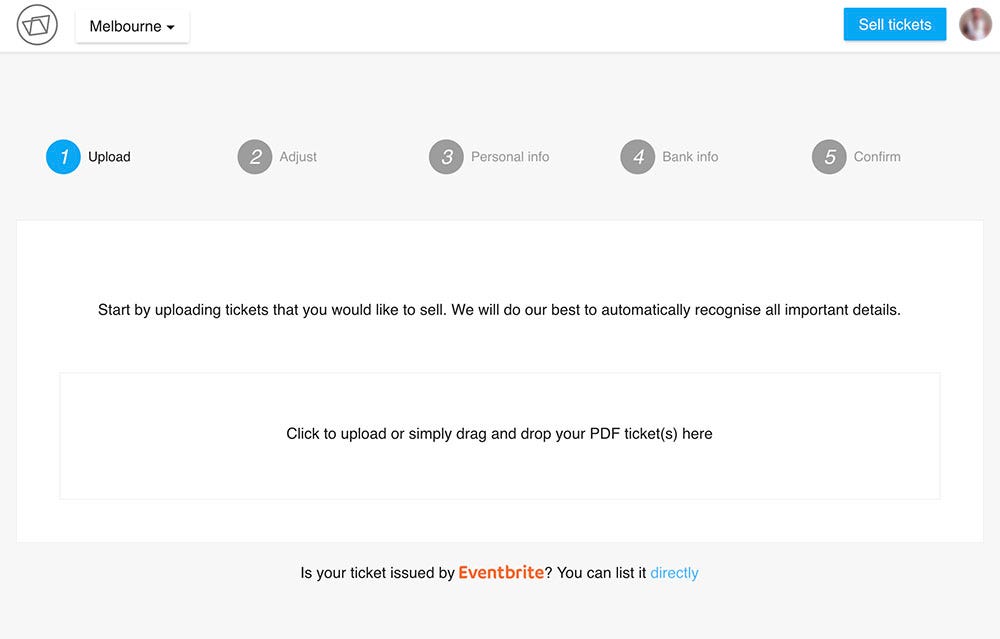1000x639 pixels.
Task: Click the step 4 circle icon
Action: pyautogui.click(x=638, y=157)
